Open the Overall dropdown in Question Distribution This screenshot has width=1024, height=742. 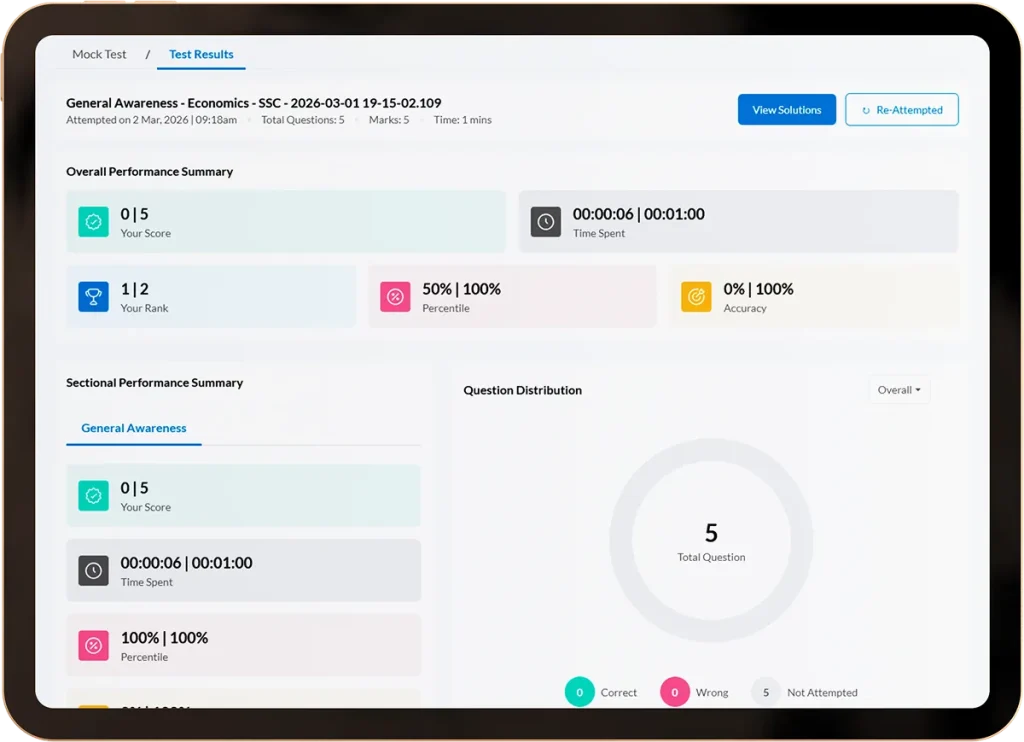[899, 390]
